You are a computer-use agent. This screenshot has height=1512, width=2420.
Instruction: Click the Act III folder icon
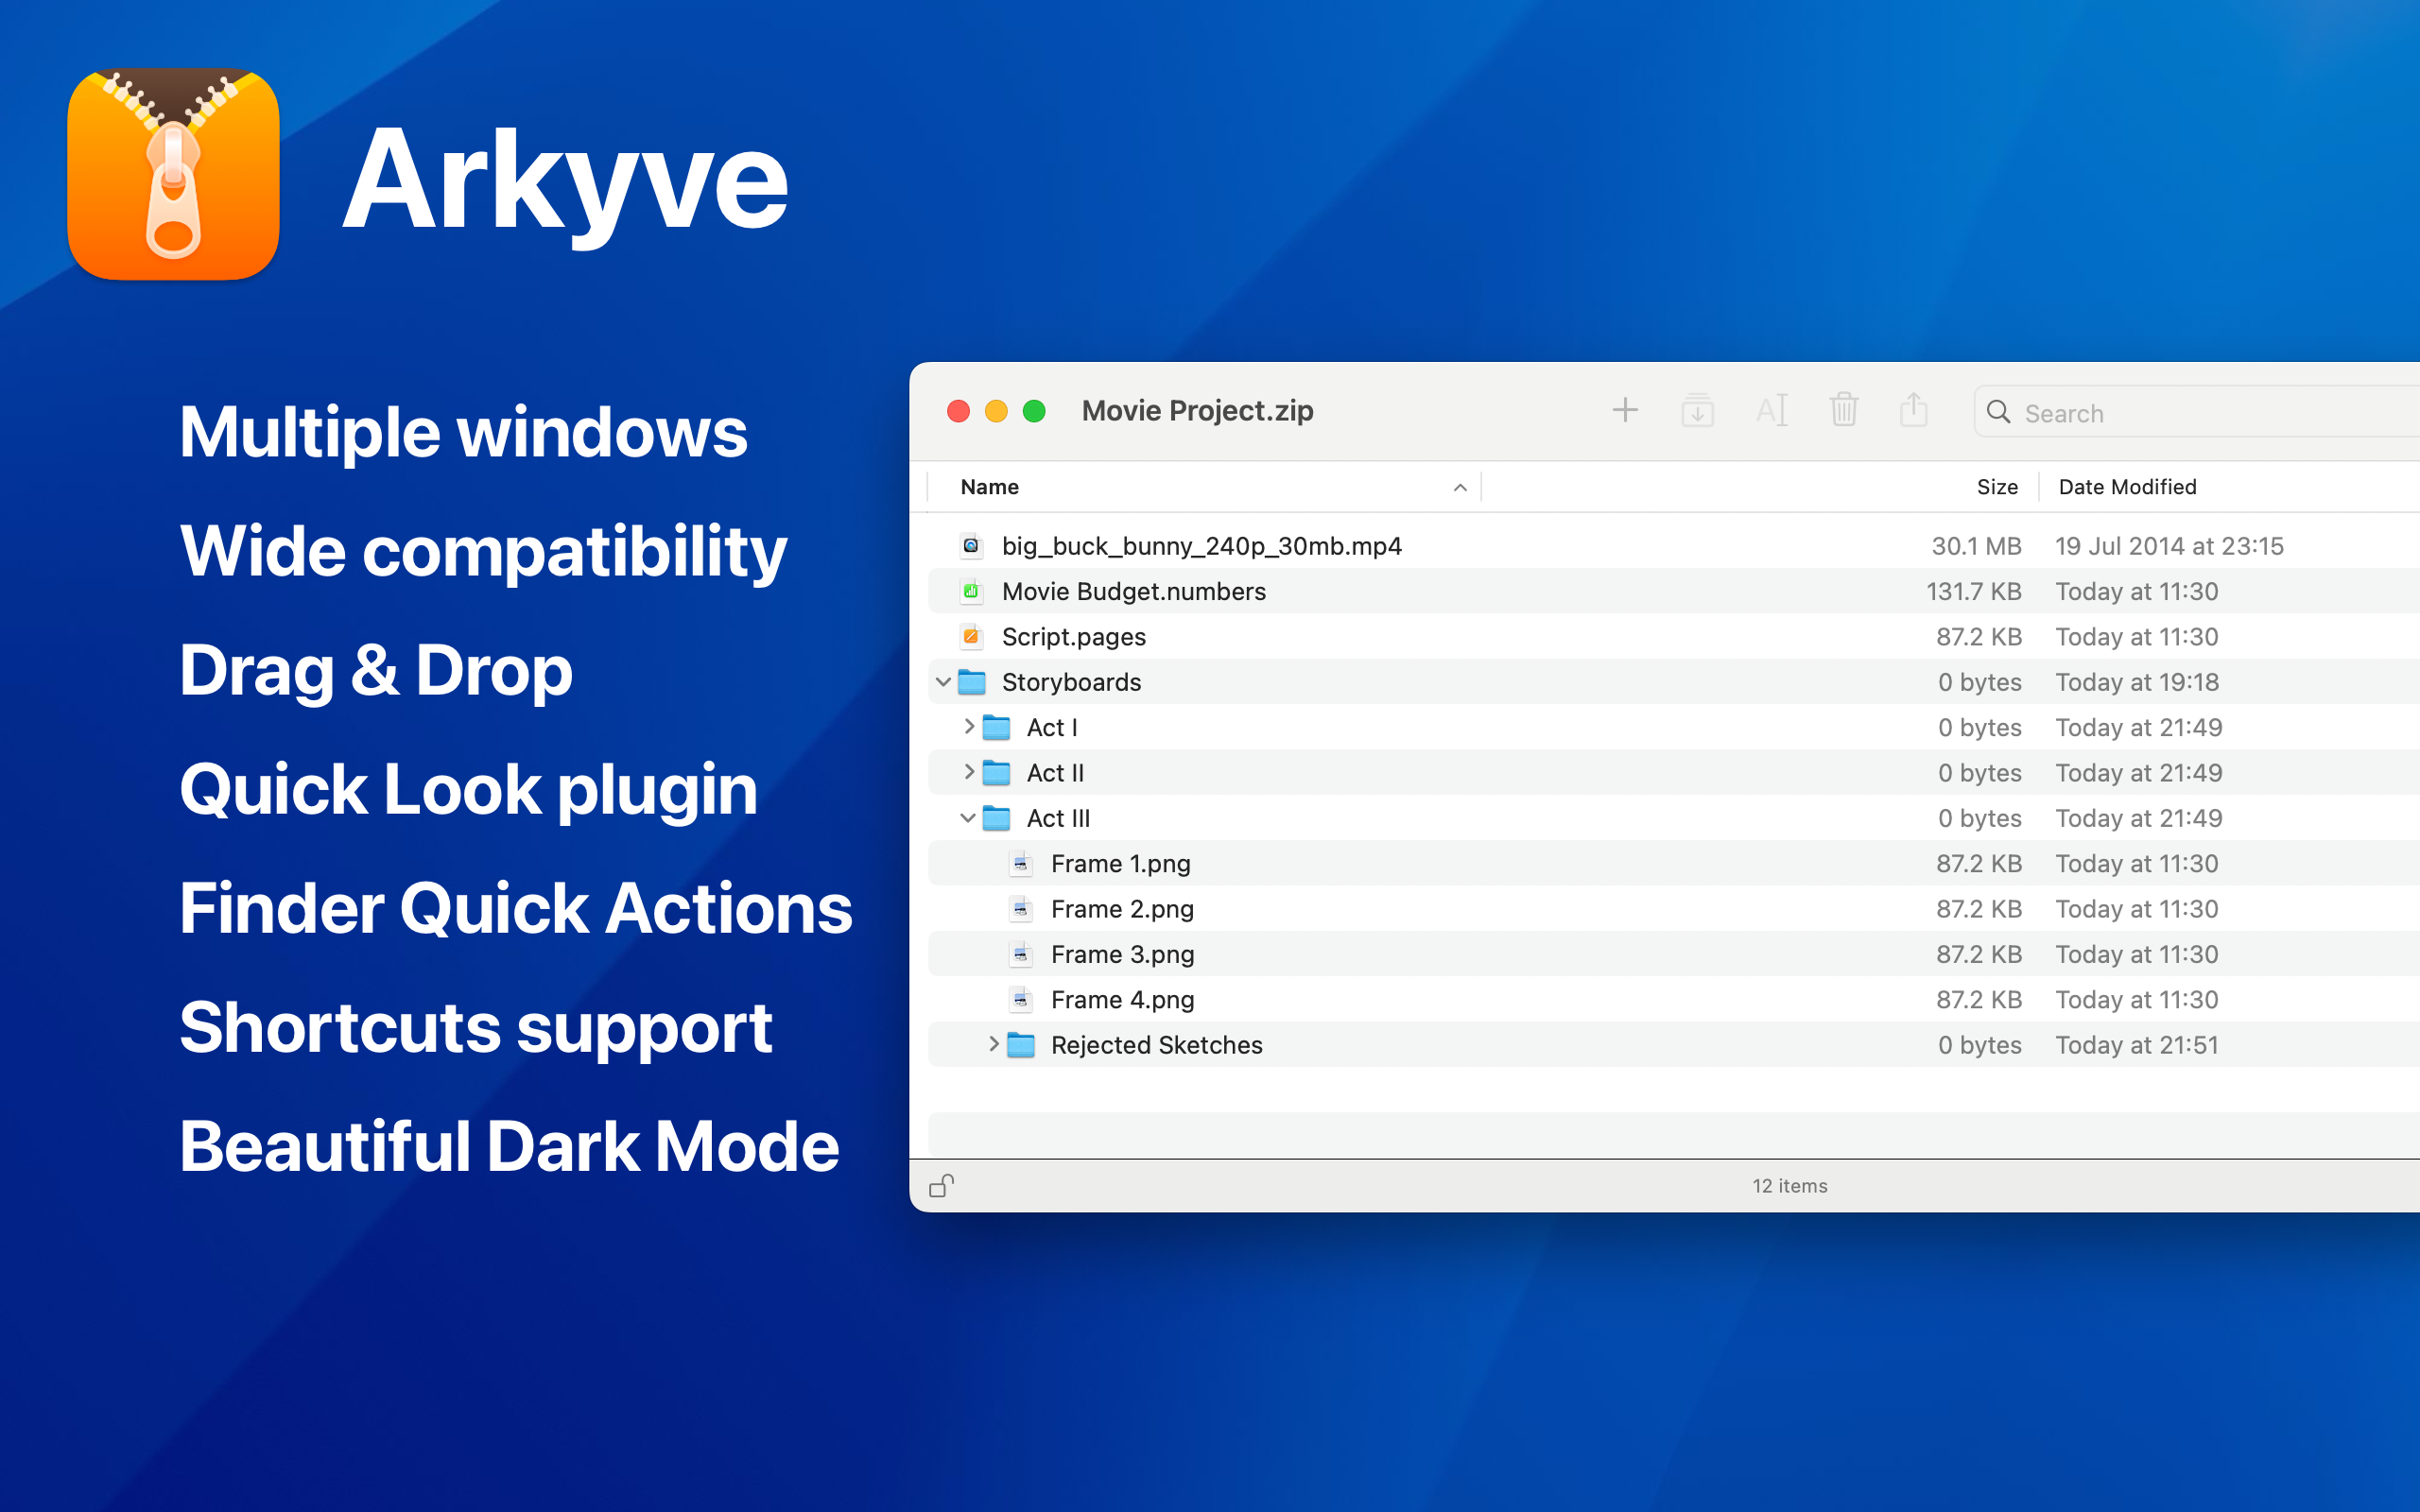click(x=996, y=818)
